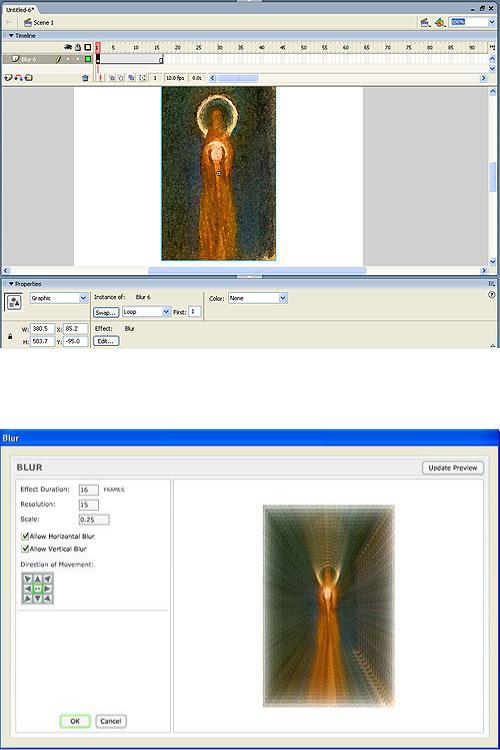Click the painting image on the stage
This screenshot has width=500, height=750.
pos(219,174)
